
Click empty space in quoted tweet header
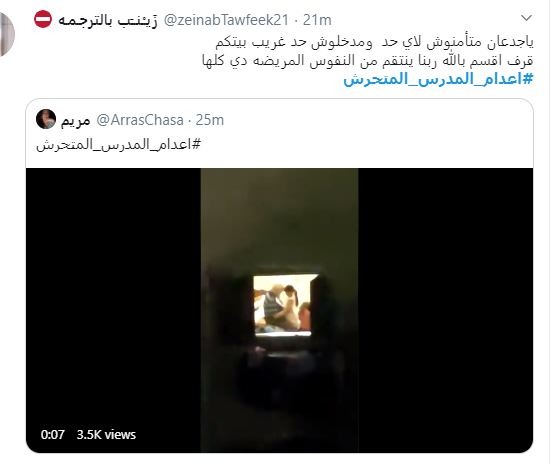[x=377, y=120]
